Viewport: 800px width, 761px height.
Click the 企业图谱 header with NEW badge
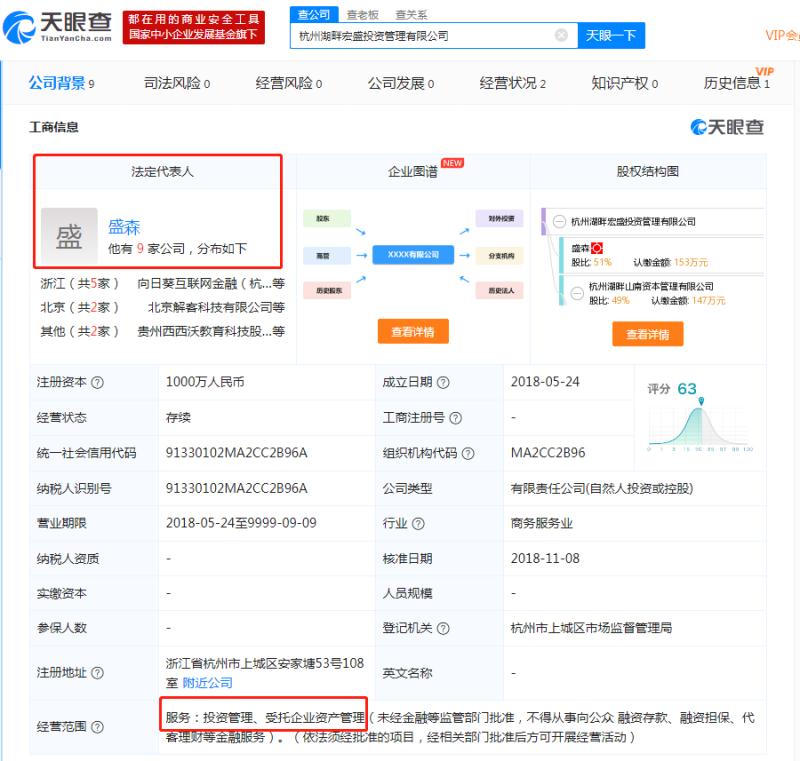[413, 171]
